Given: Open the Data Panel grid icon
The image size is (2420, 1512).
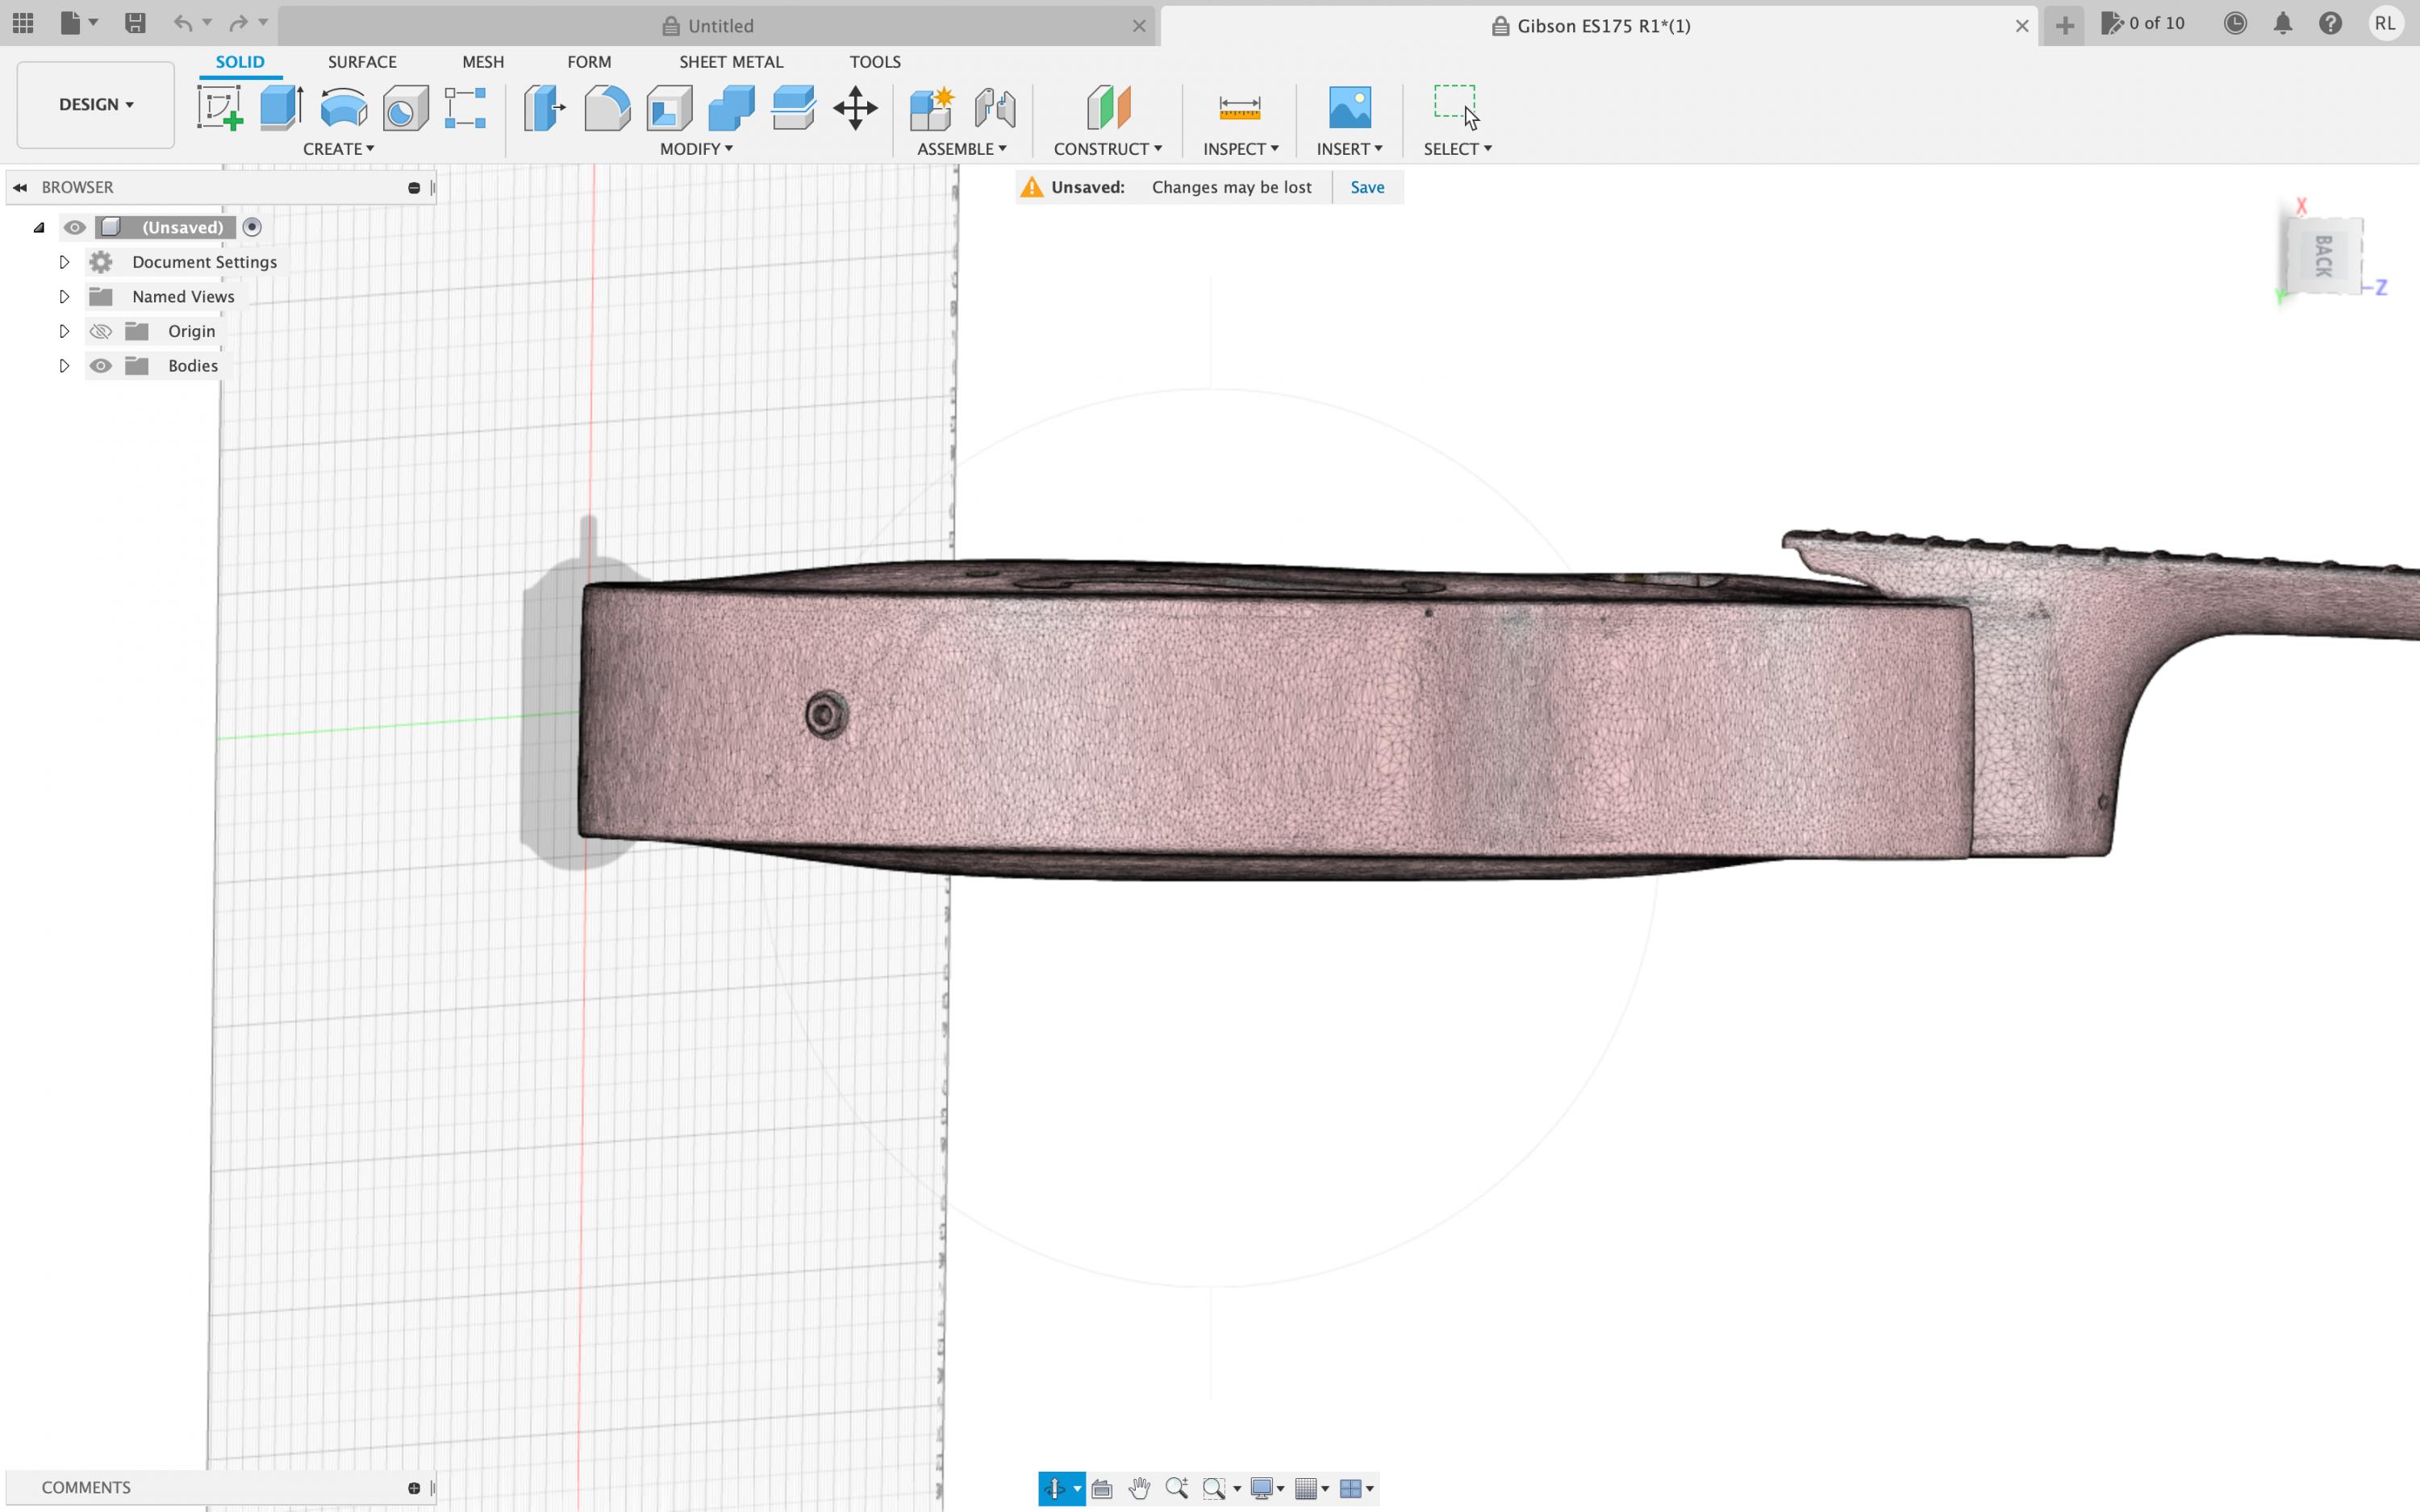Looking at the screenshot, I should (x=23, y=23).
